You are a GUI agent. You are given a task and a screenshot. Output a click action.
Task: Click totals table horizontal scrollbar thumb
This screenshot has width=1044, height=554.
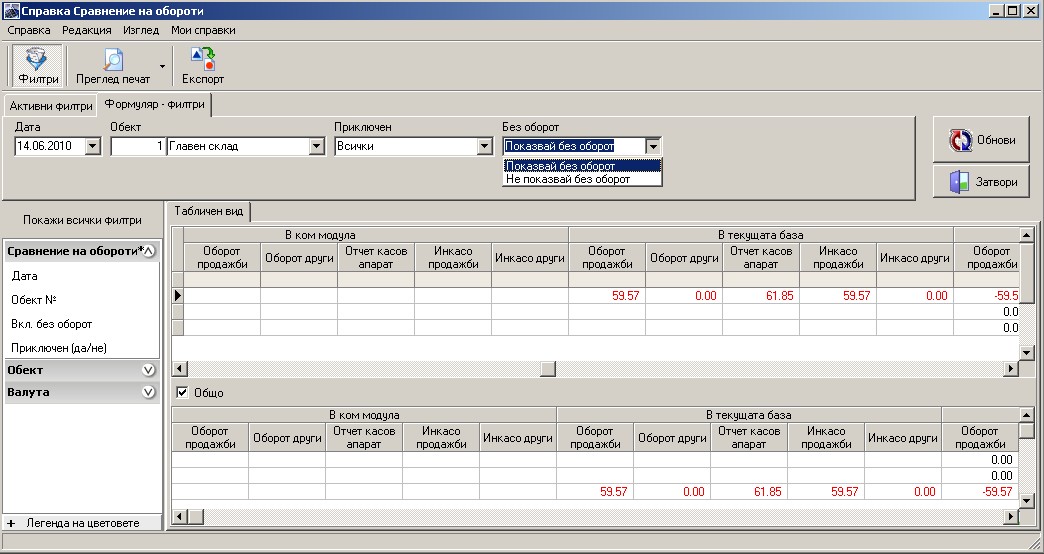[196, 516]
